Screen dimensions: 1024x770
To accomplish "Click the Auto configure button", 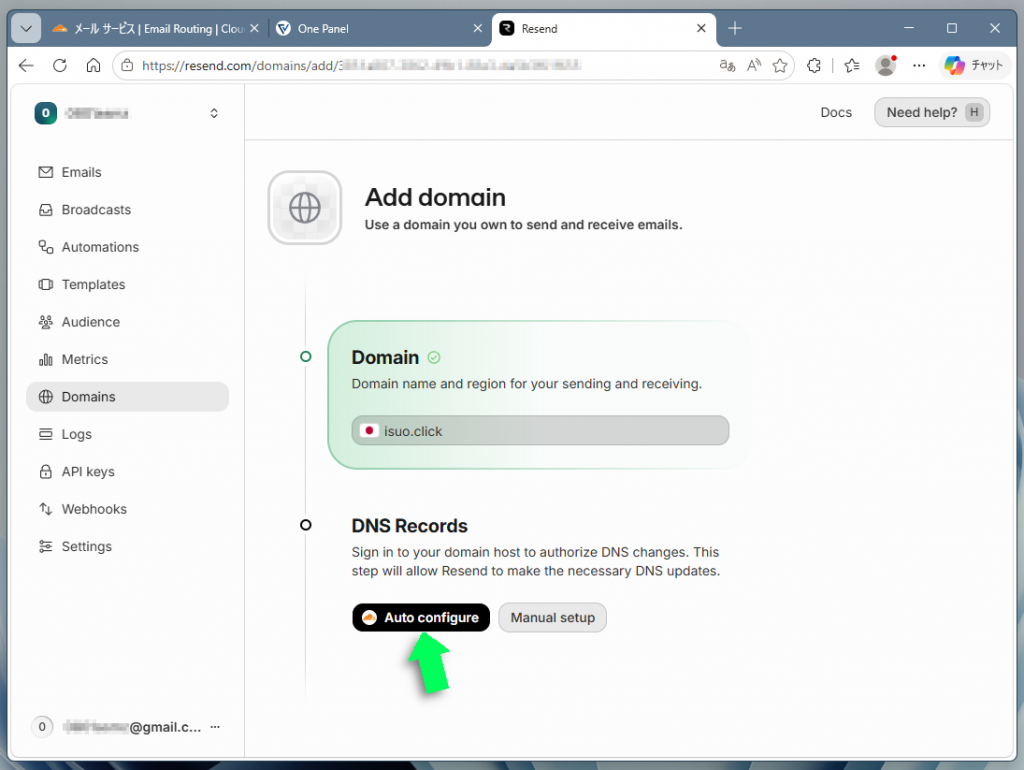I will point(421,617).
